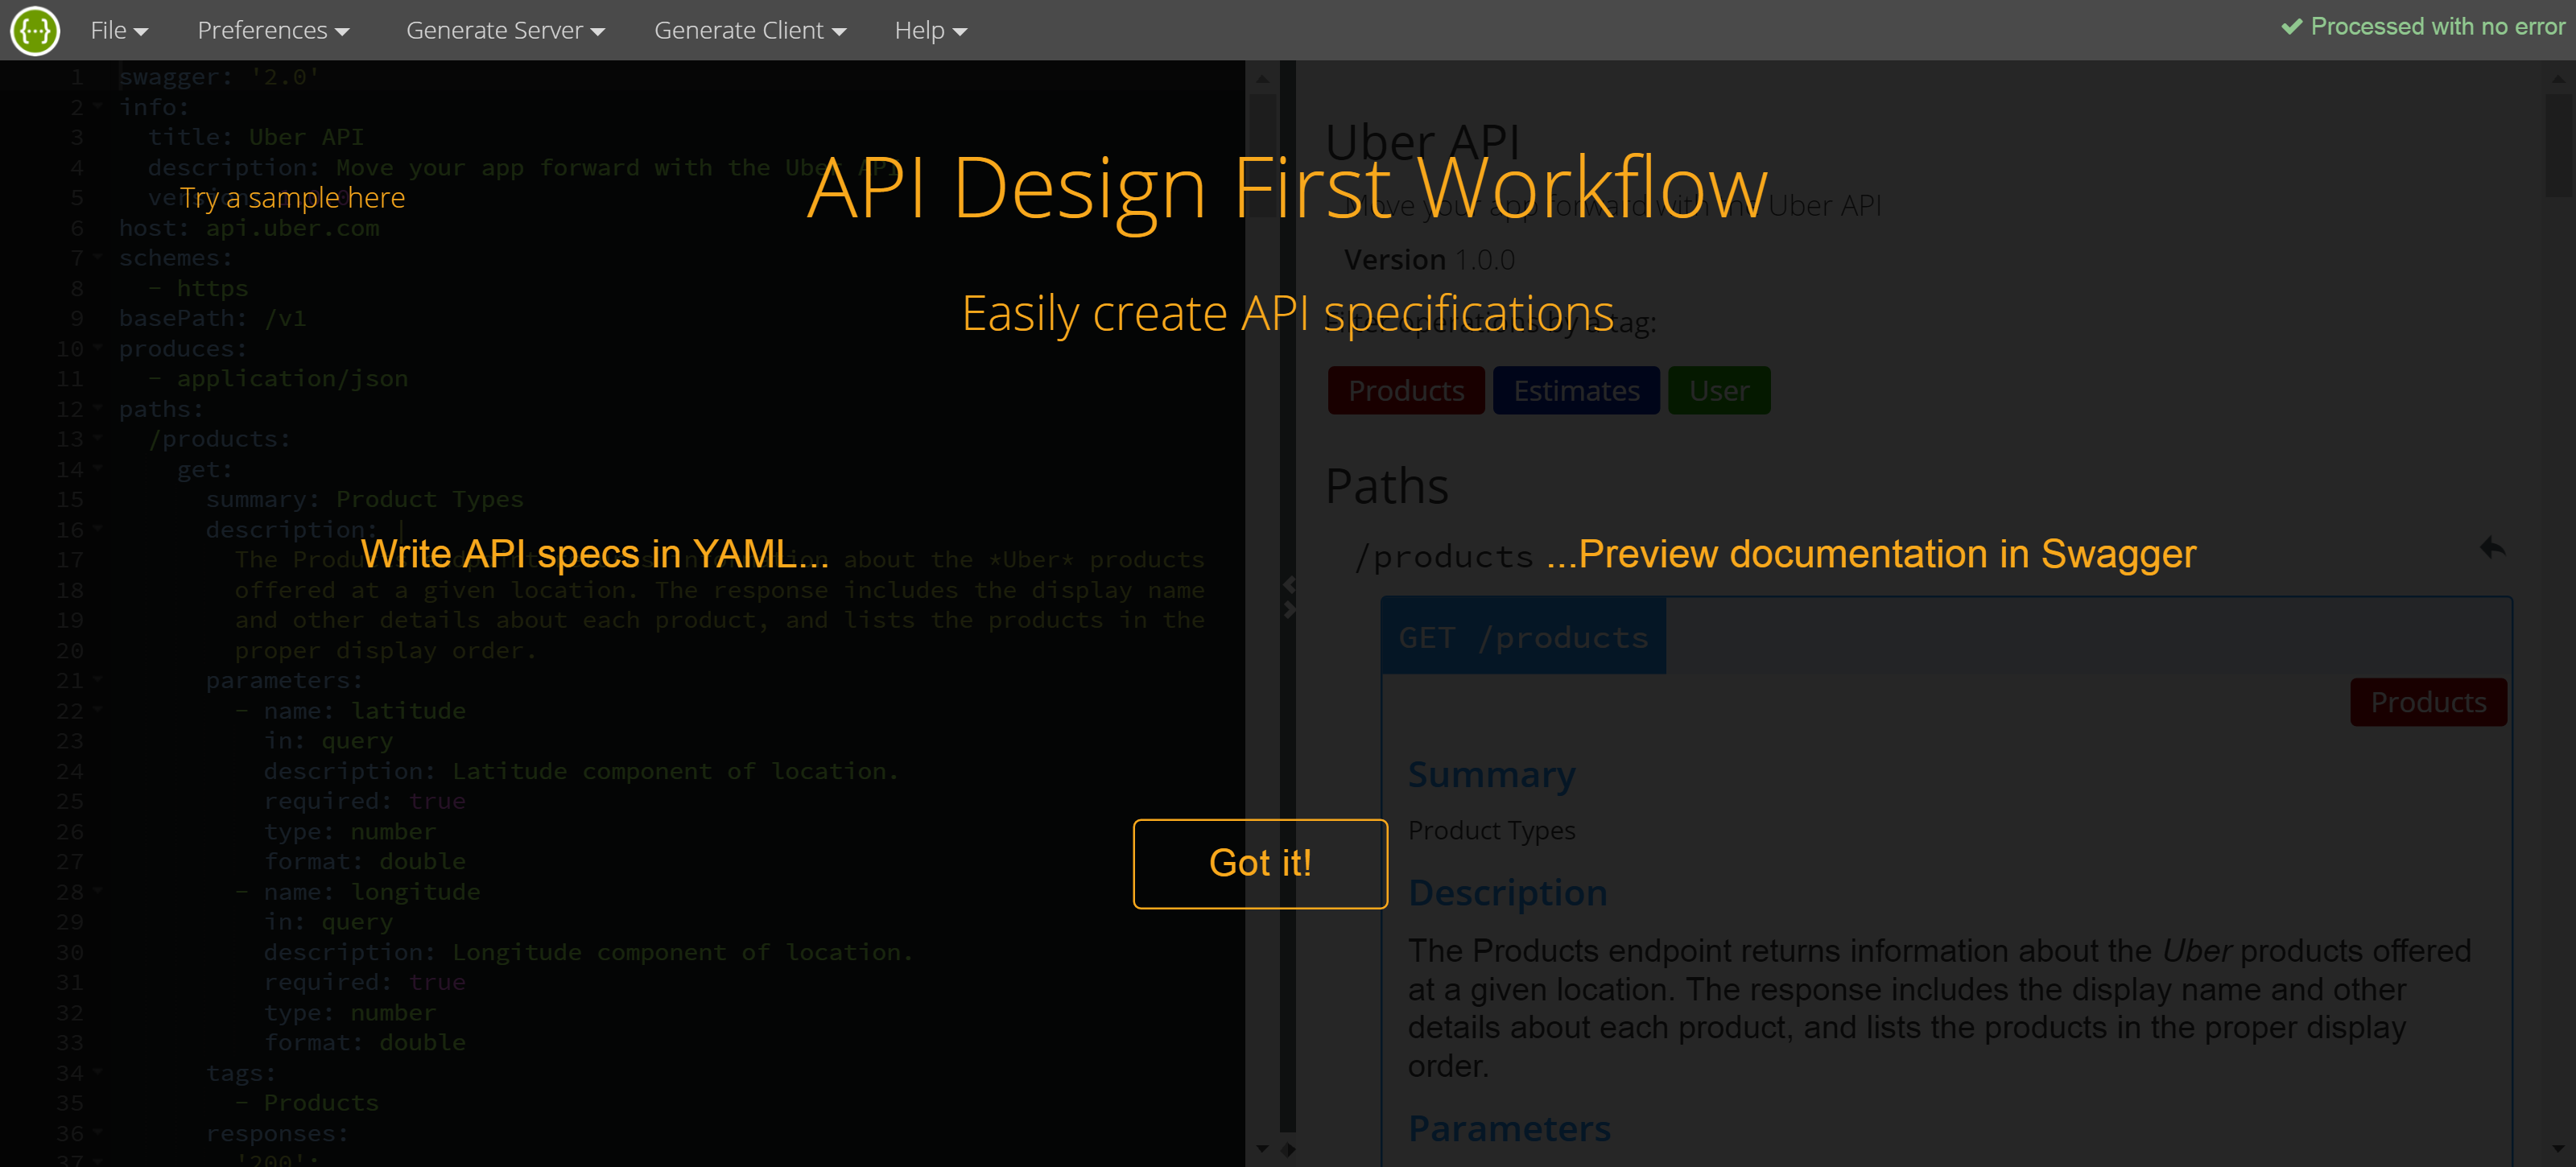
Task: Click the 'summary: Product Types' line in editor
Action: (x=364, y=499)
